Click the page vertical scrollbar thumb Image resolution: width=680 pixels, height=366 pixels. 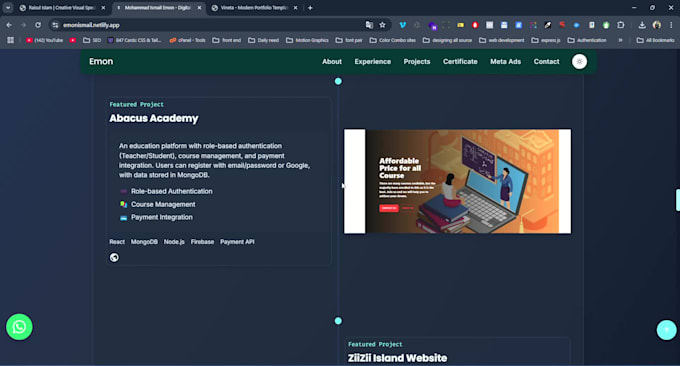pyautogui.click(x=677, y=200)
